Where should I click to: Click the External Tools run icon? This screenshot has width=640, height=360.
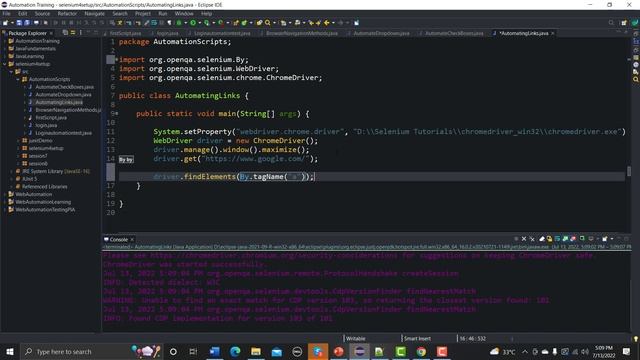[221, 23]
